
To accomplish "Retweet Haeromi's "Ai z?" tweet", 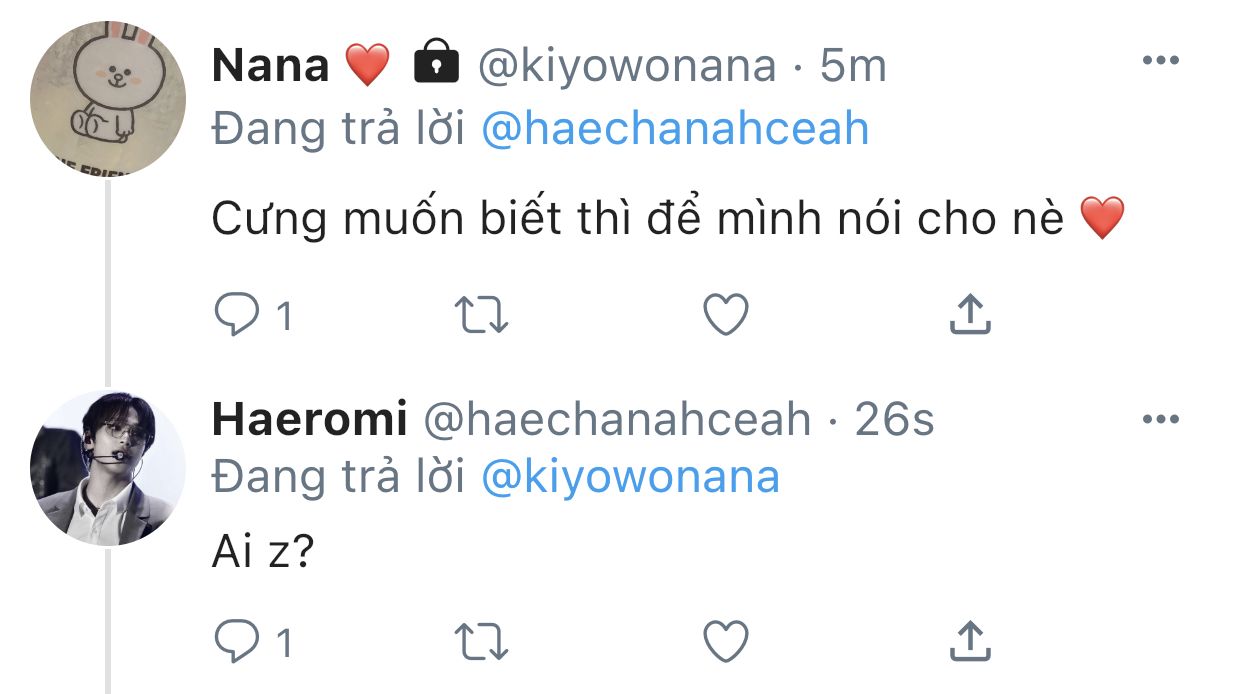I will tap(482, 641).
